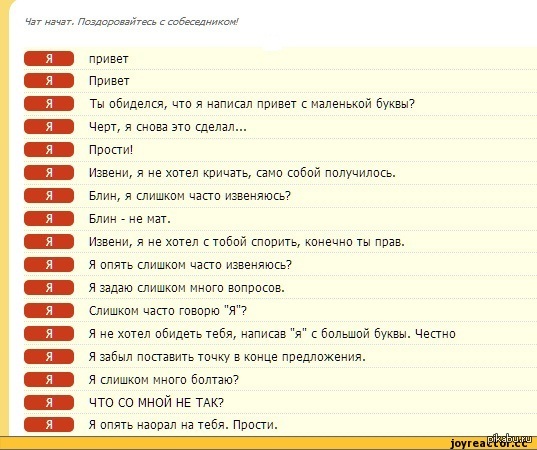Click the Я badge beside capitalized 'Привет'
Image resolution: width=537 pixels, height=450 pixels.
click(x=49, y=81)
